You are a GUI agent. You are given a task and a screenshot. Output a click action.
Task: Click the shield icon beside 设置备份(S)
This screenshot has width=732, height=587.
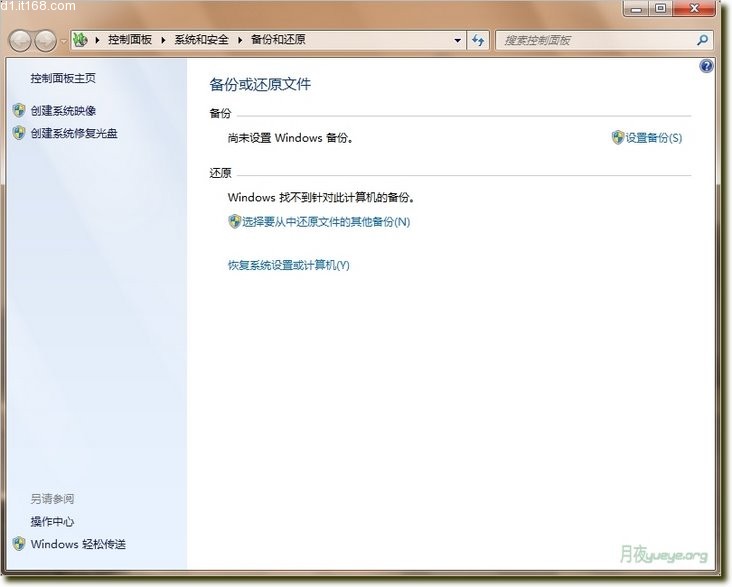click(x=618, y=137)
